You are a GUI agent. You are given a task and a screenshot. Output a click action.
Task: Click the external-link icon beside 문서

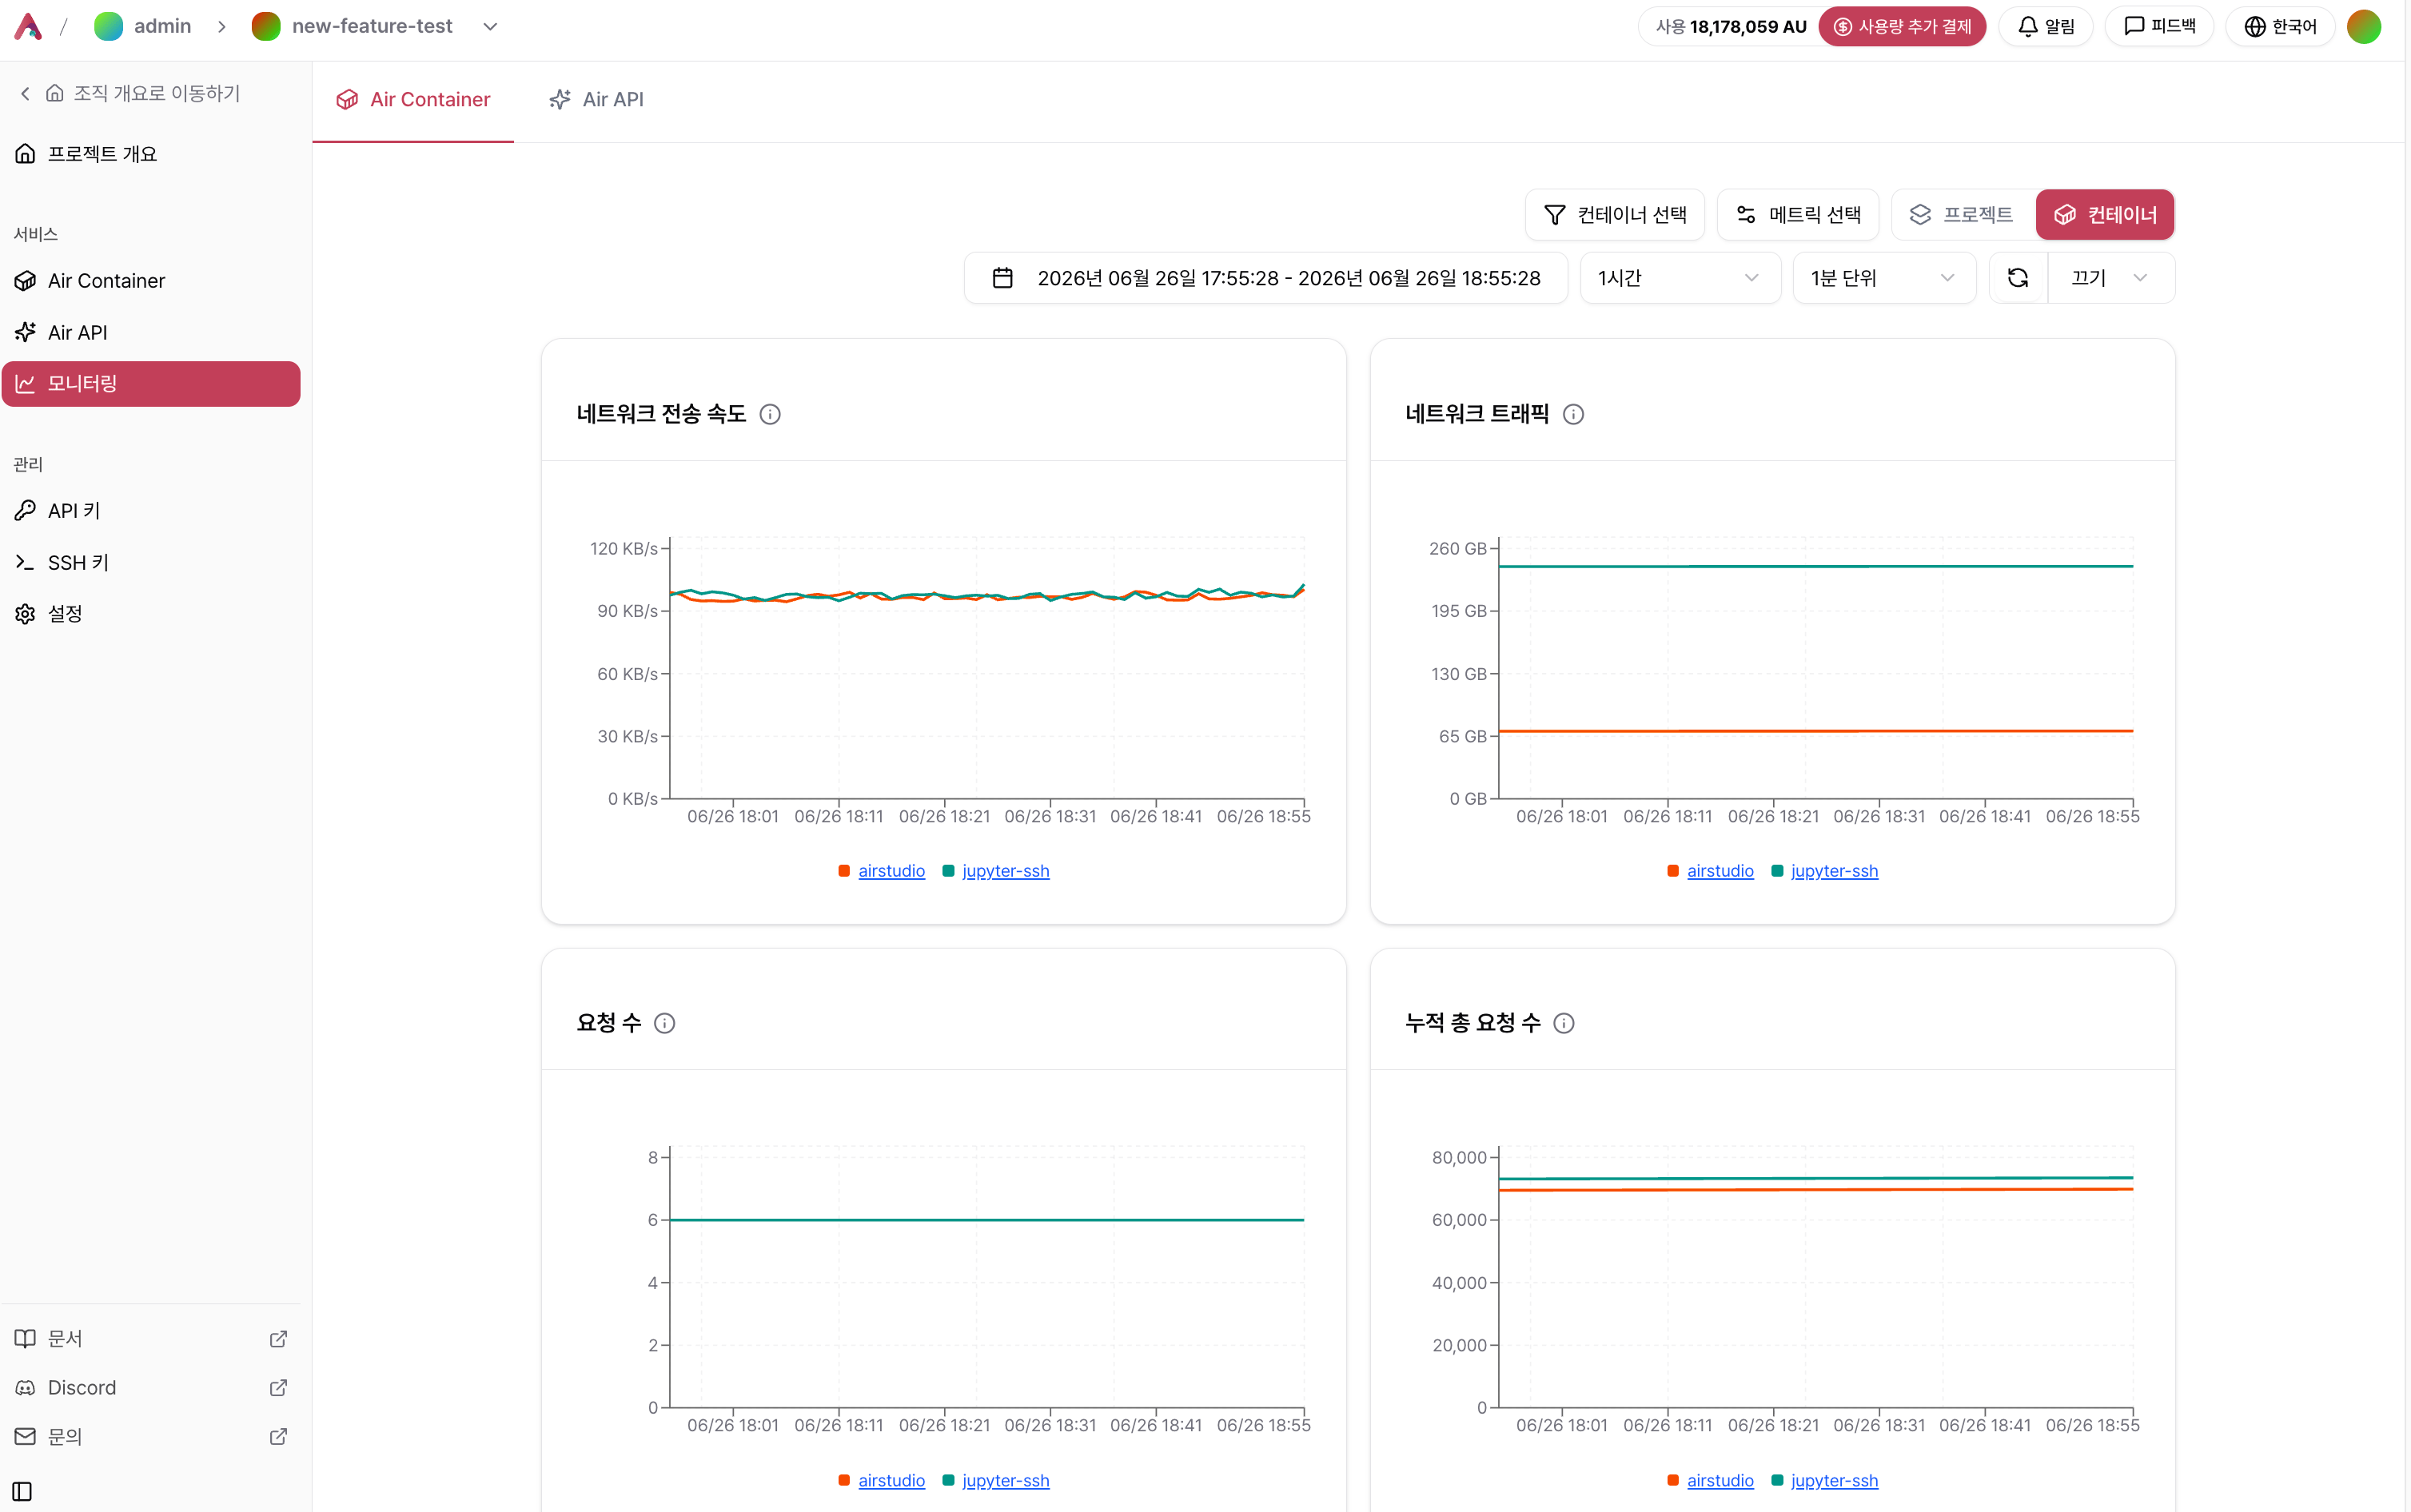[279, 1339]
